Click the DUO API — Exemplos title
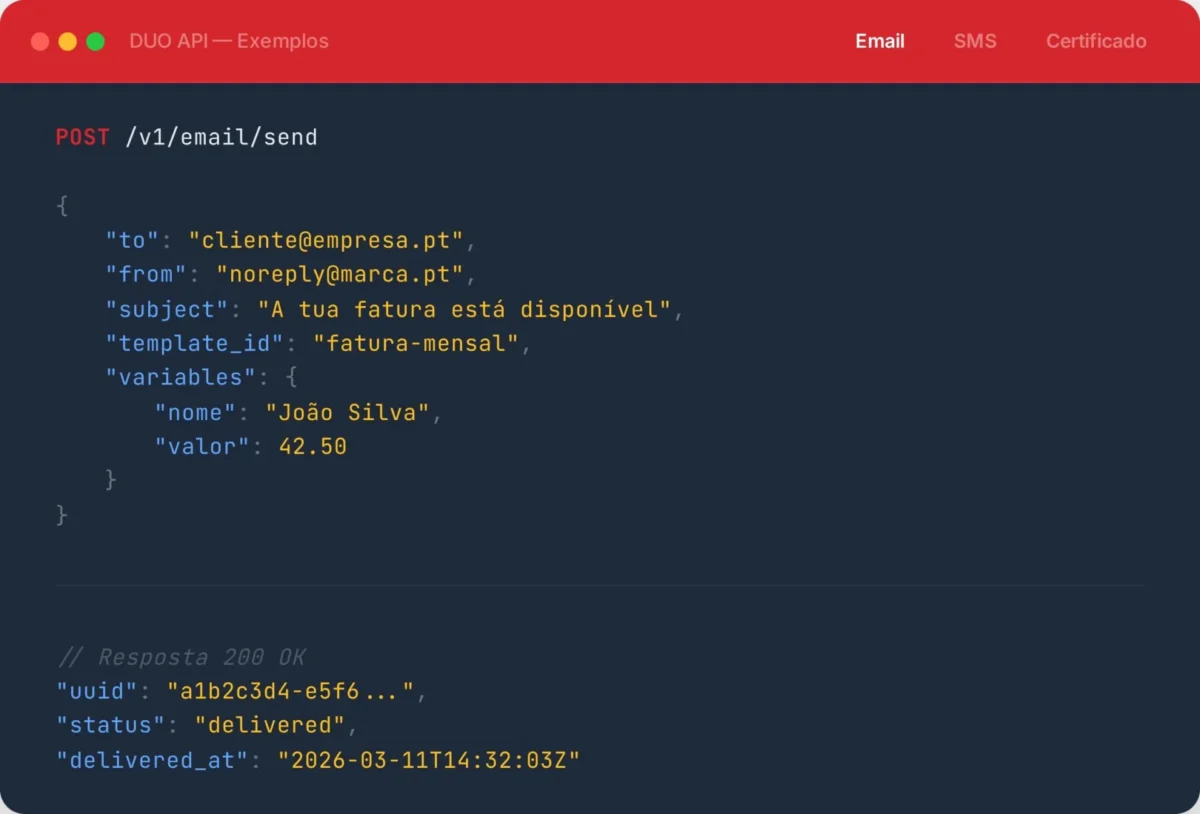This screenshot has height=814, width=1200. (229, 41)
